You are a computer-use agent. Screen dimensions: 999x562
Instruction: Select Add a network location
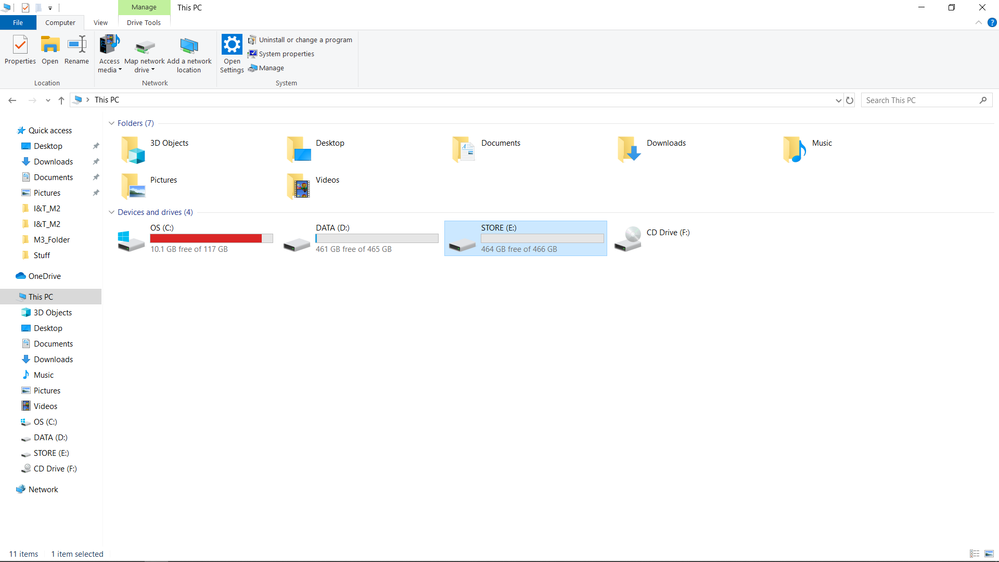189,54
